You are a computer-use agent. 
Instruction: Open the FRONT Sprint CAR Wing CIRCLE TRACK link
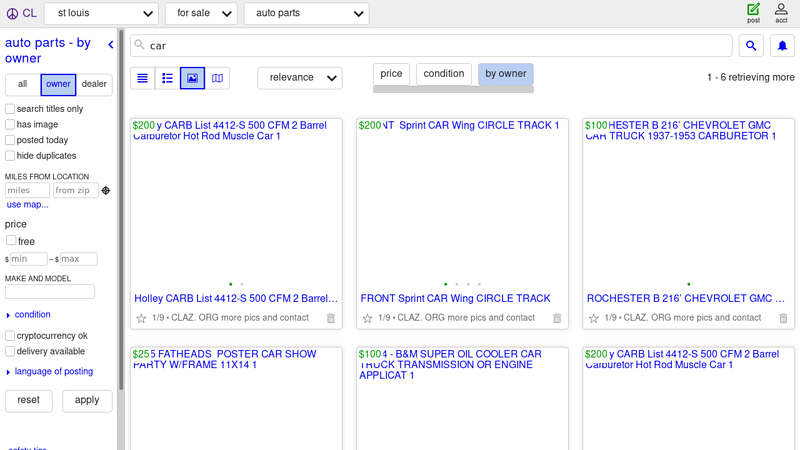(456, 298)
